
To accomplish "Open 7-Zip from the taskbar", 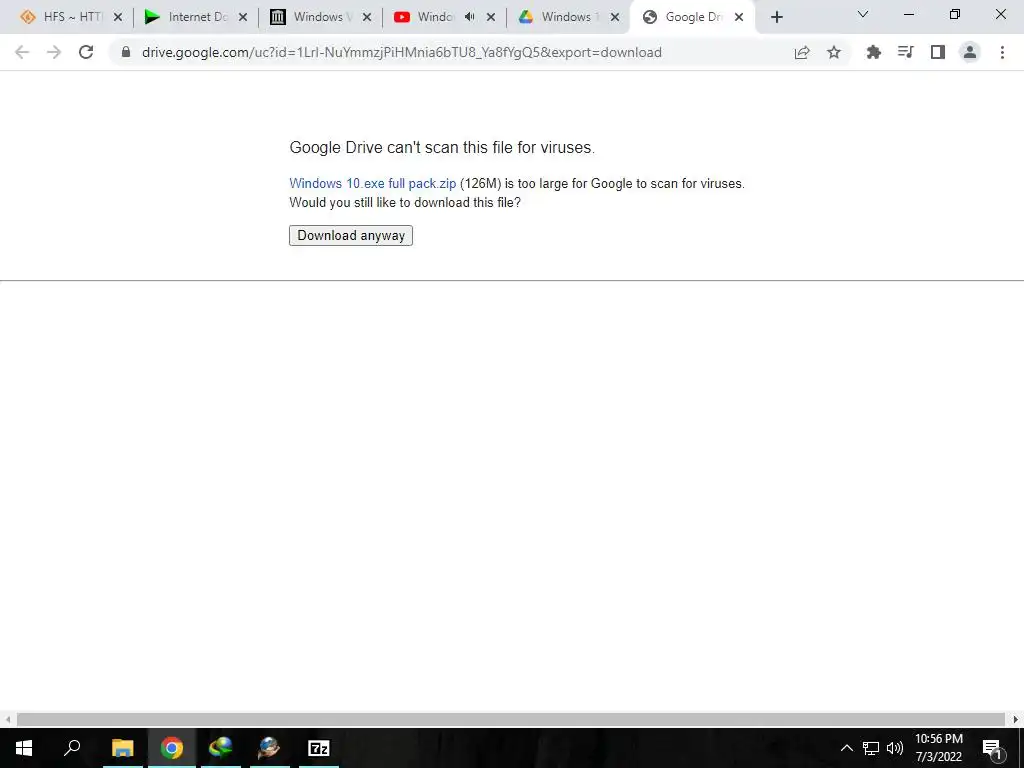I will pos(319,748).
